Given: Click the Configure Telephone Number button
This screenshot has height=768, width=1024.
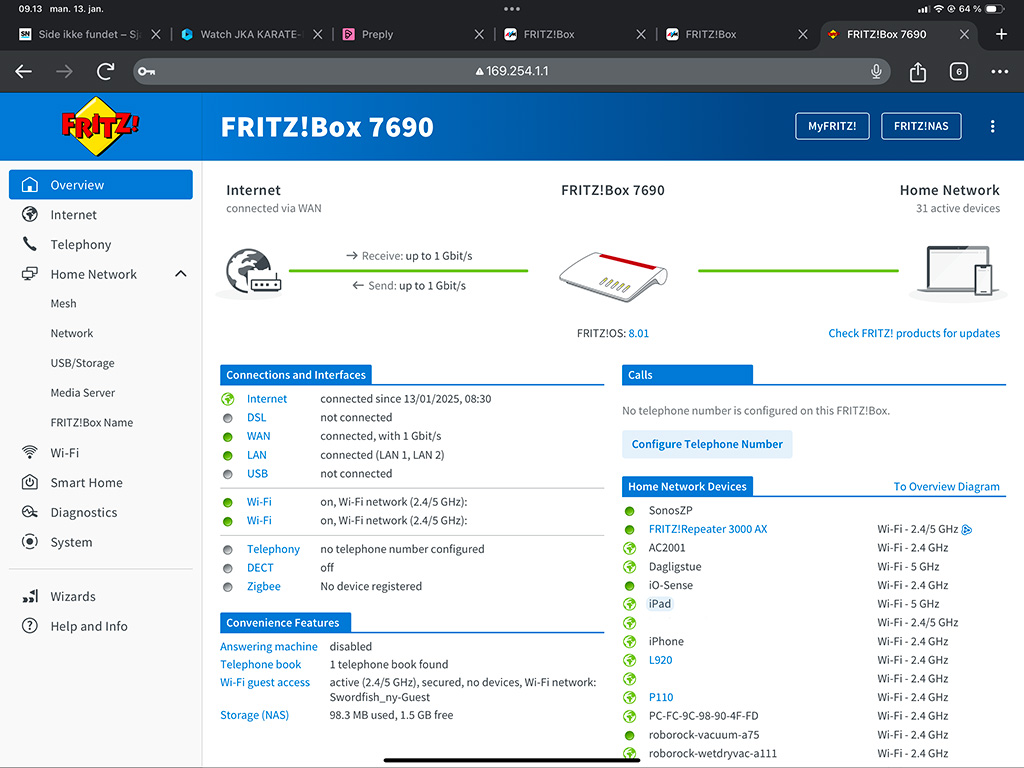Looking at the screenshot, I should 707,445.
